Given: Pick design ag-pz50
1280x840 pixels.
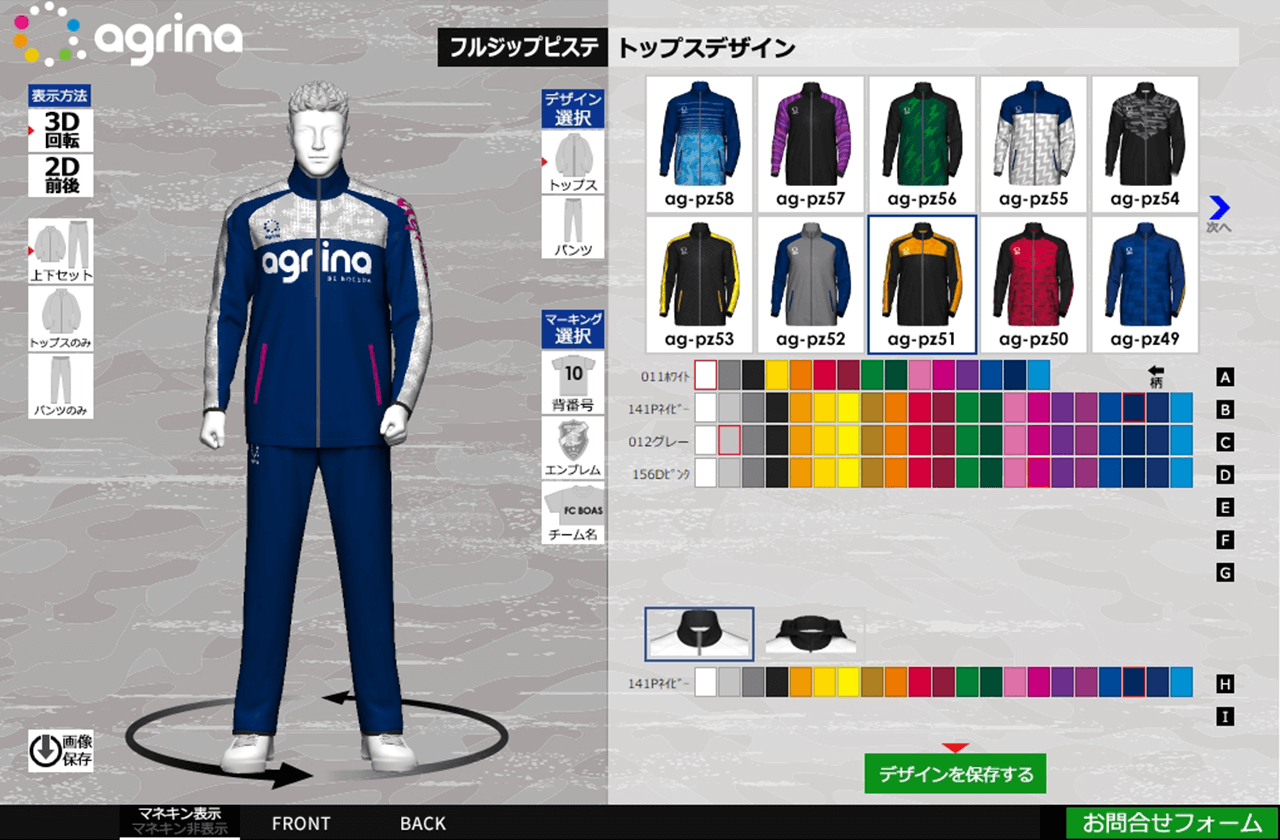Looking at the screenshot, I should [x=1033, y=285].
